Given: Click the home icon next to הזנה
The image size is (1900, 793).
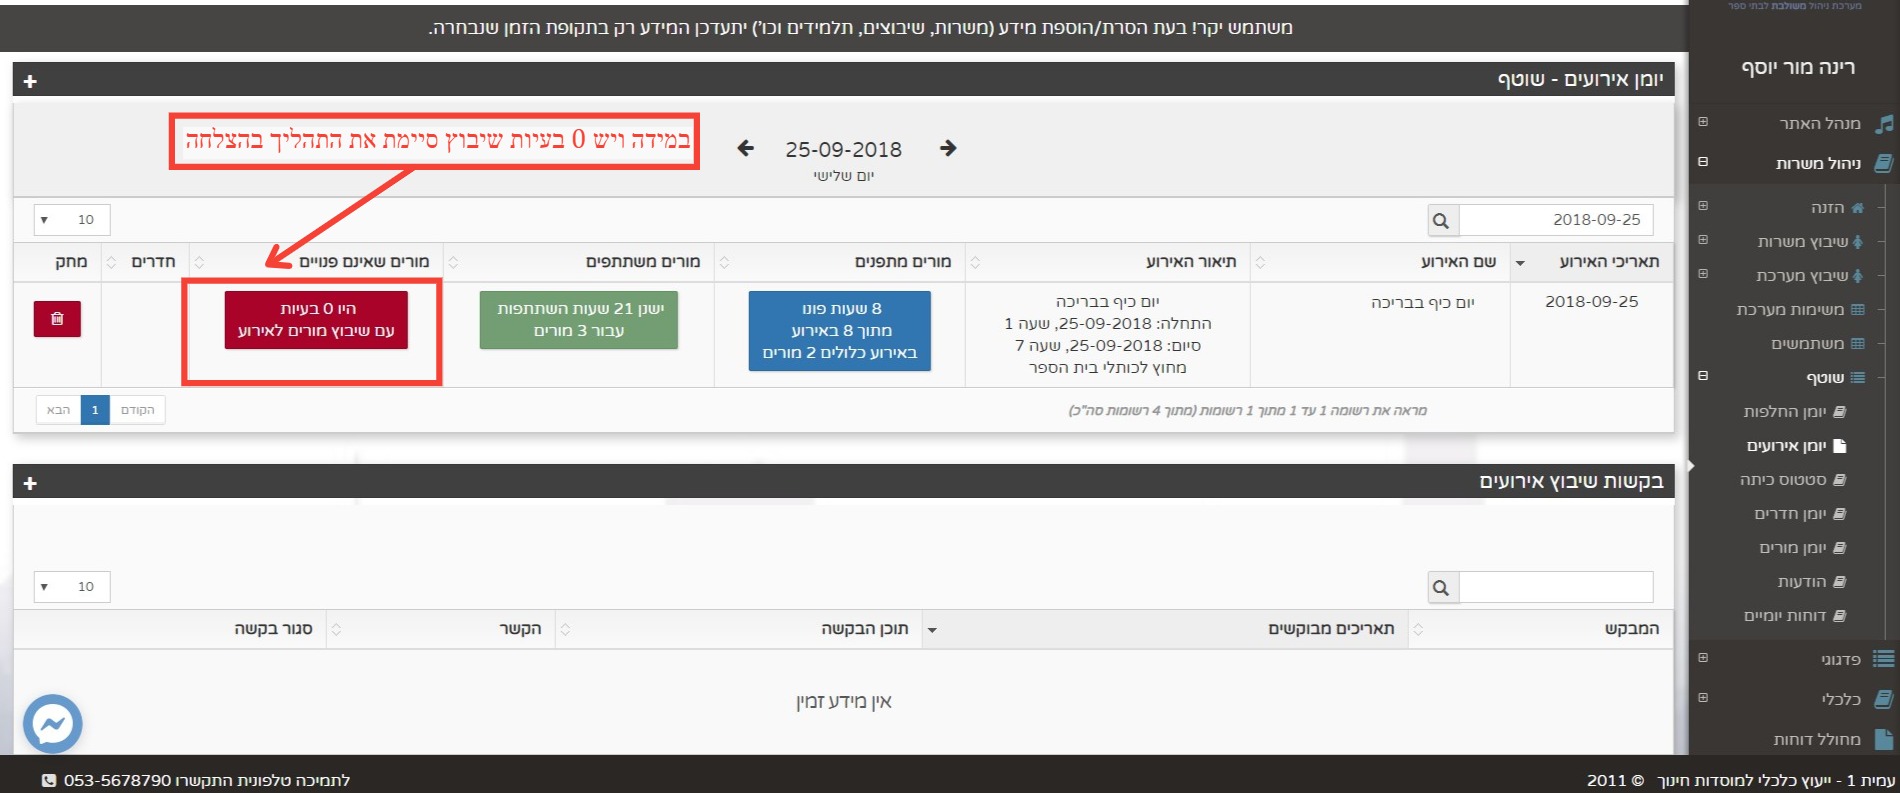Looking at the screenshot, I should [x=1858, y=208].
